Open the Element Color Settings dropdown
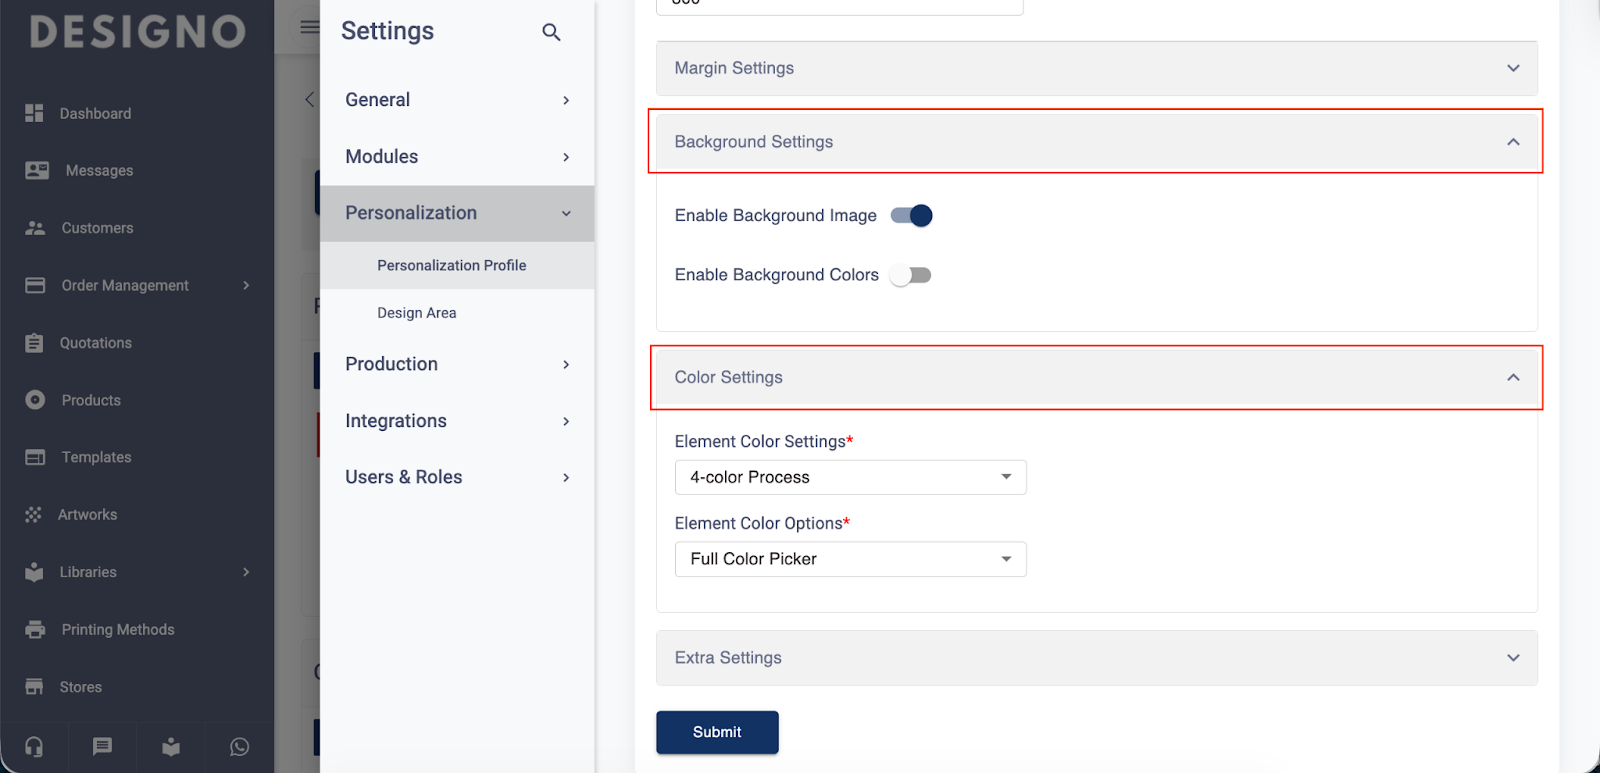Viewport: 1600px width, 773px height. click(850, 477)
